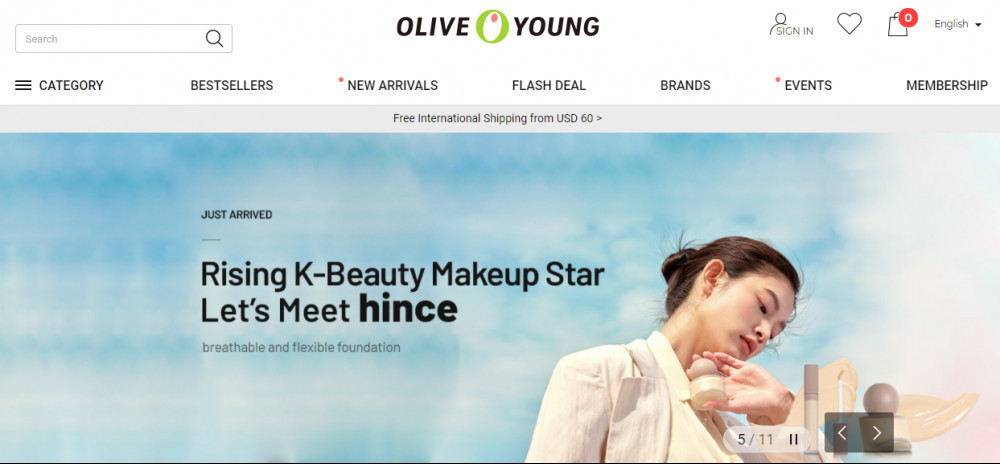The image size is (1000, 464).
Task: Go to Flash Deal page
Action: tap(548, 85)
